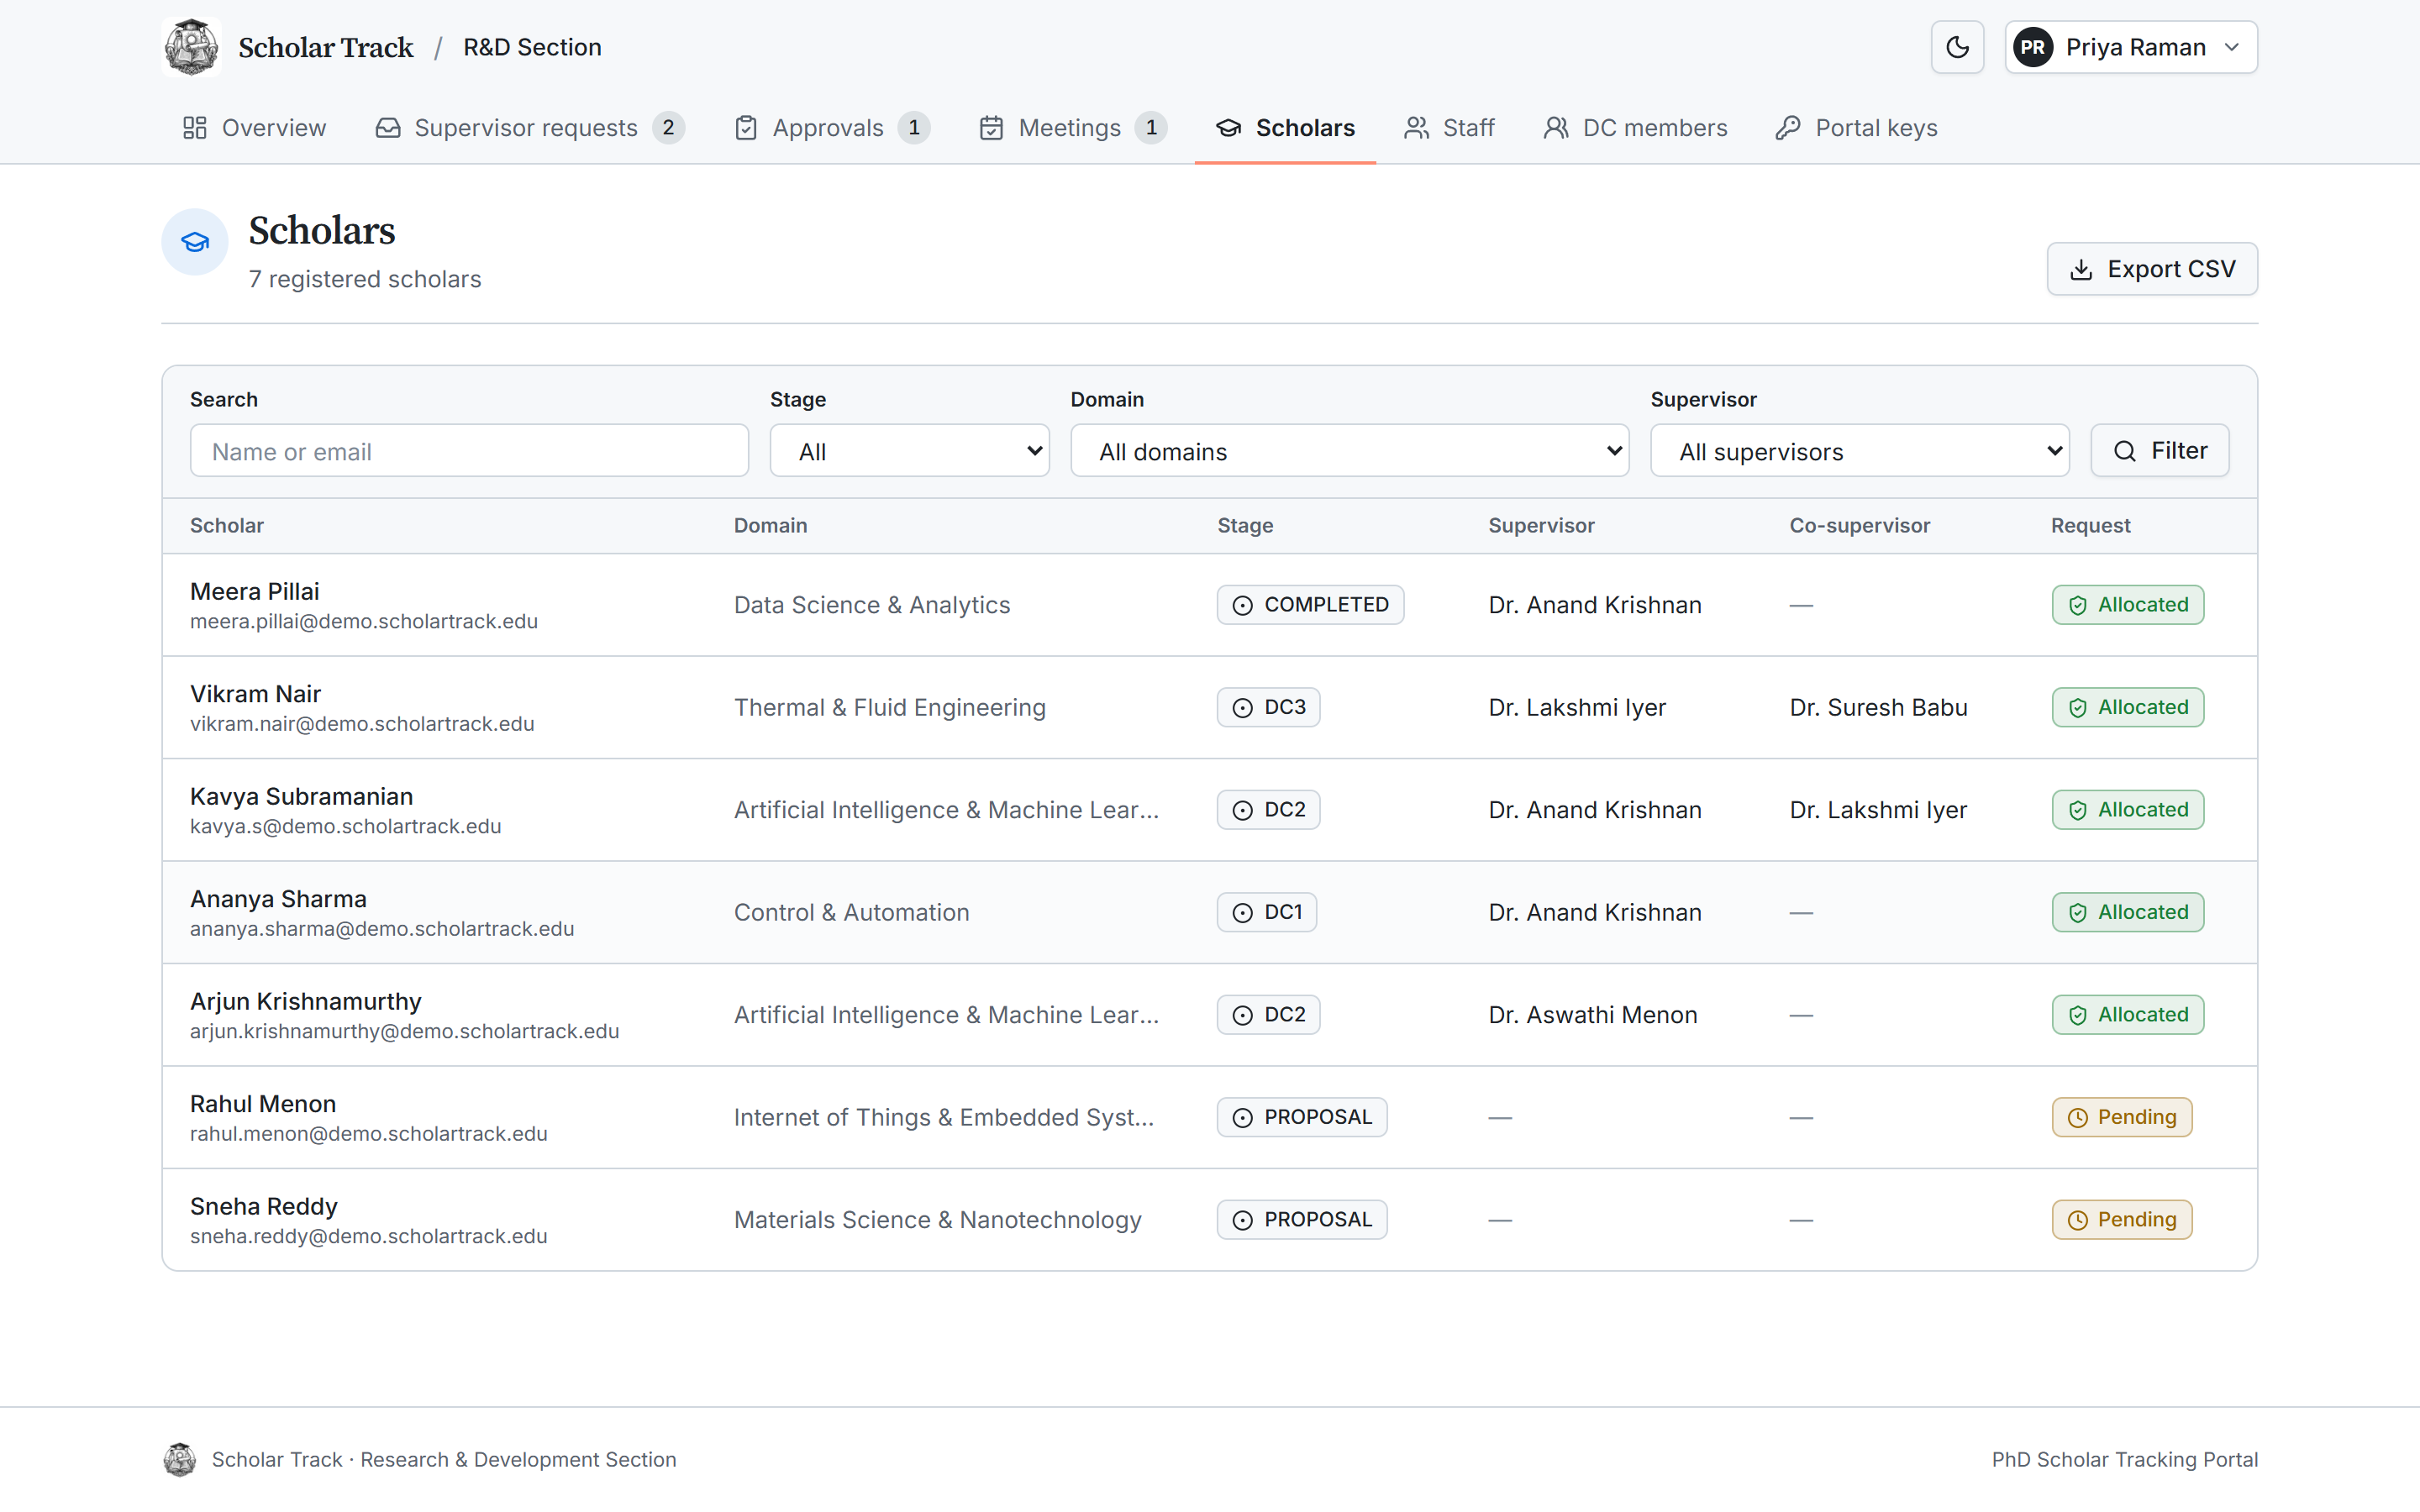Focus the Name or email search field
2420x1512 pixels.
[469, 451]
